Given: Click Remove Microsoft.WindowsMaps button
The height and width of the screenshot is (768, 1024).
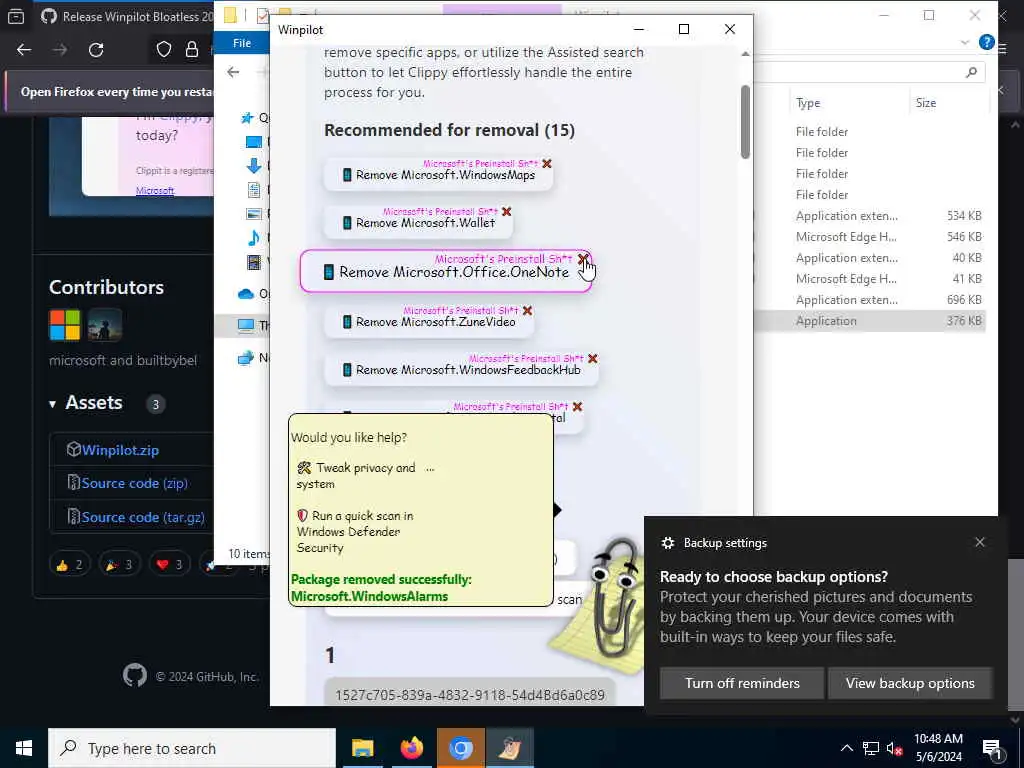Looking at the screenshot, I should coord(439,175).
